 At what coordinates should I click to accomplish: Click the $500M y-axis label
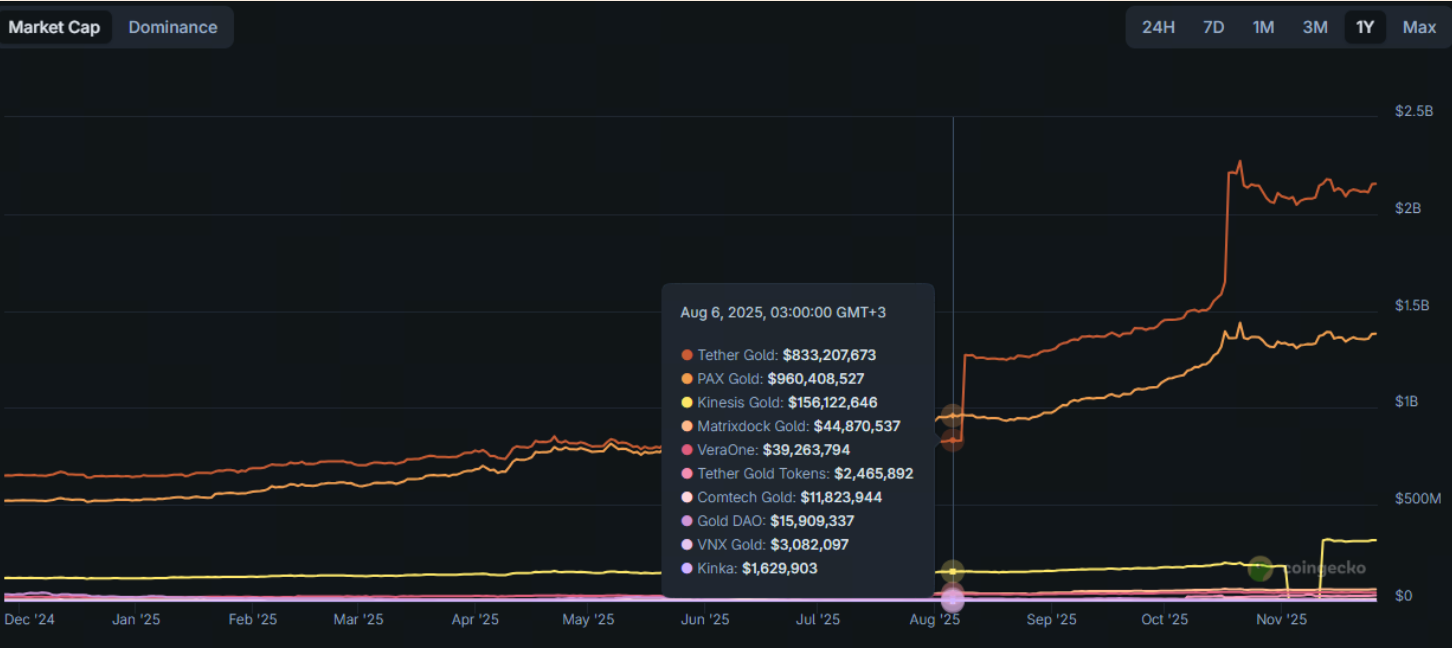[1417, 499]
